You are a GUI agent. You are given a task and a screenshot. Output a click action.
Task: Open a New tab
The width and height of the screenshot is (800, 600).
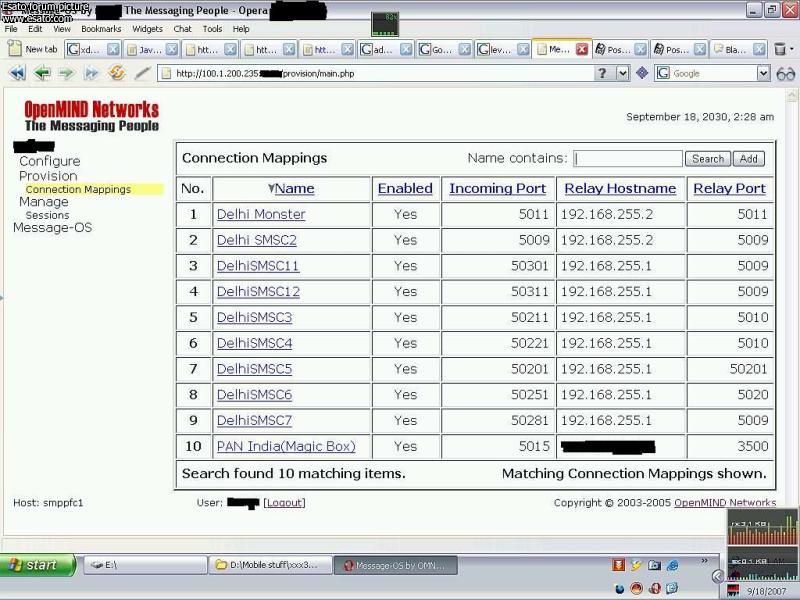[33, 49]
